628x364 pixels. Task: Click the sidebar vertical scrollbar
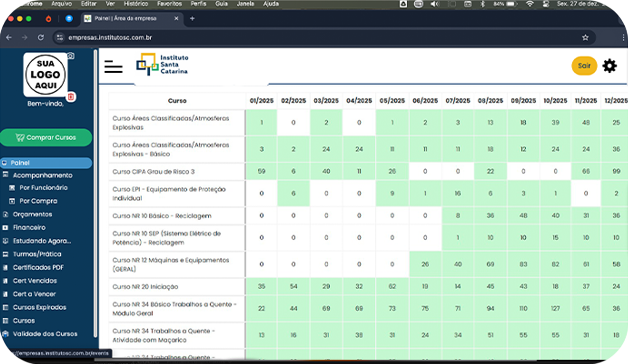point(95,193)
